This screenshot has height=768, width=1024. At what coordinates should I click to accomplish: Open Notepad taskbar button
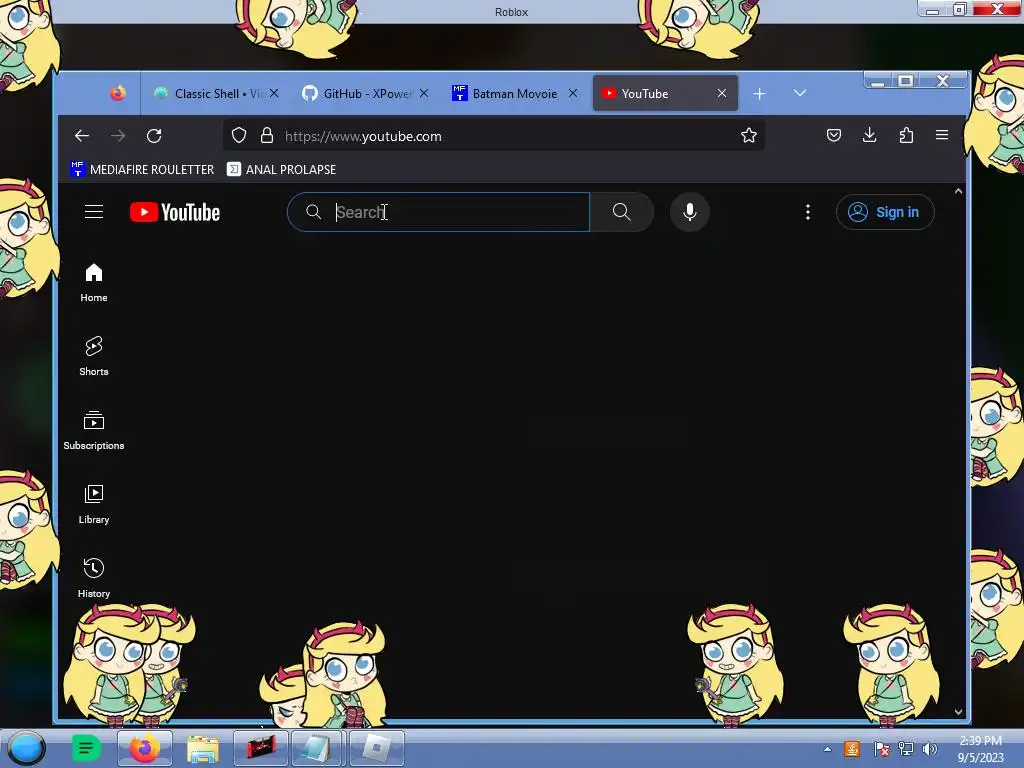click(x=319, y=748)
